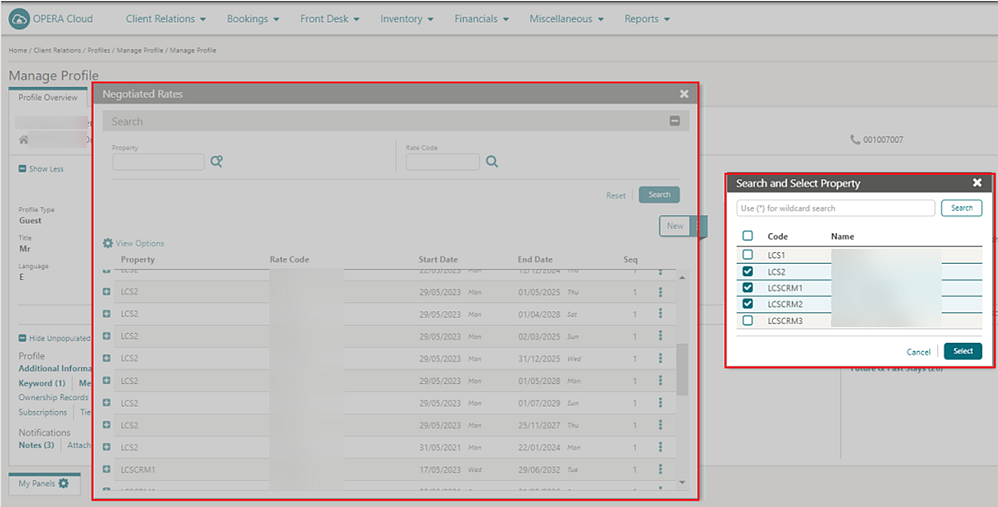Viewport: 998px width, 507px height.
Task: Collapse details with Show Less
Action: (x=41, y=169)
